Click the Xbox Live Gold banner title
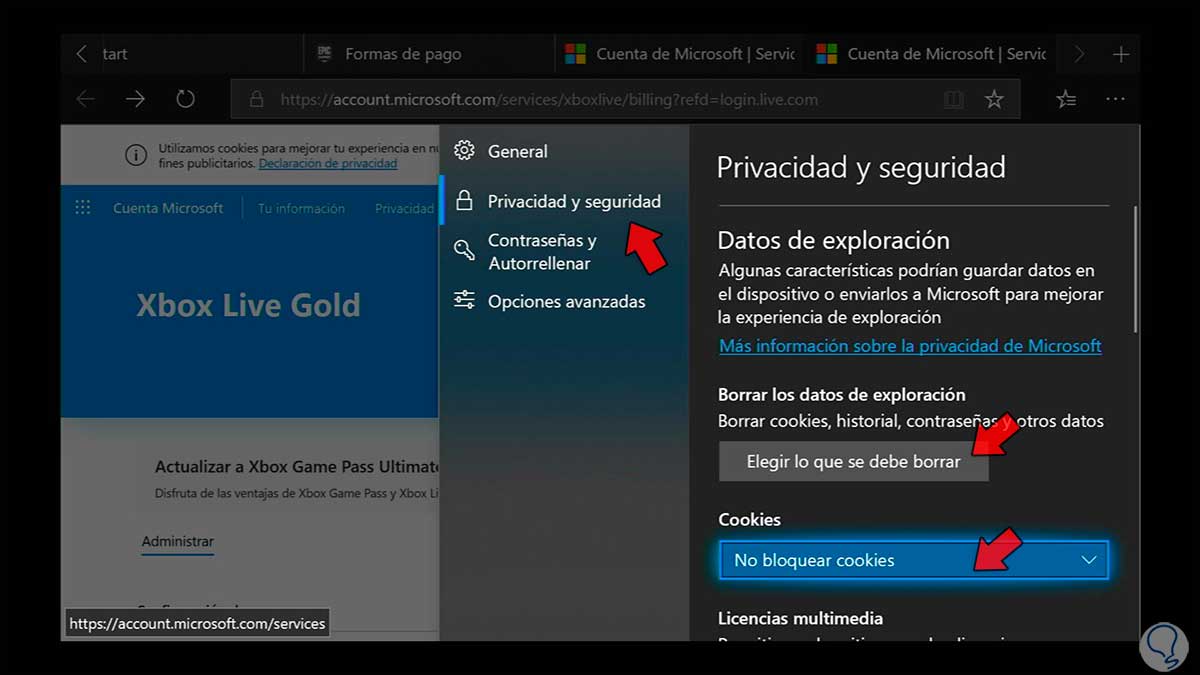Screen dimensions: 1200x675 coord(248,305)
